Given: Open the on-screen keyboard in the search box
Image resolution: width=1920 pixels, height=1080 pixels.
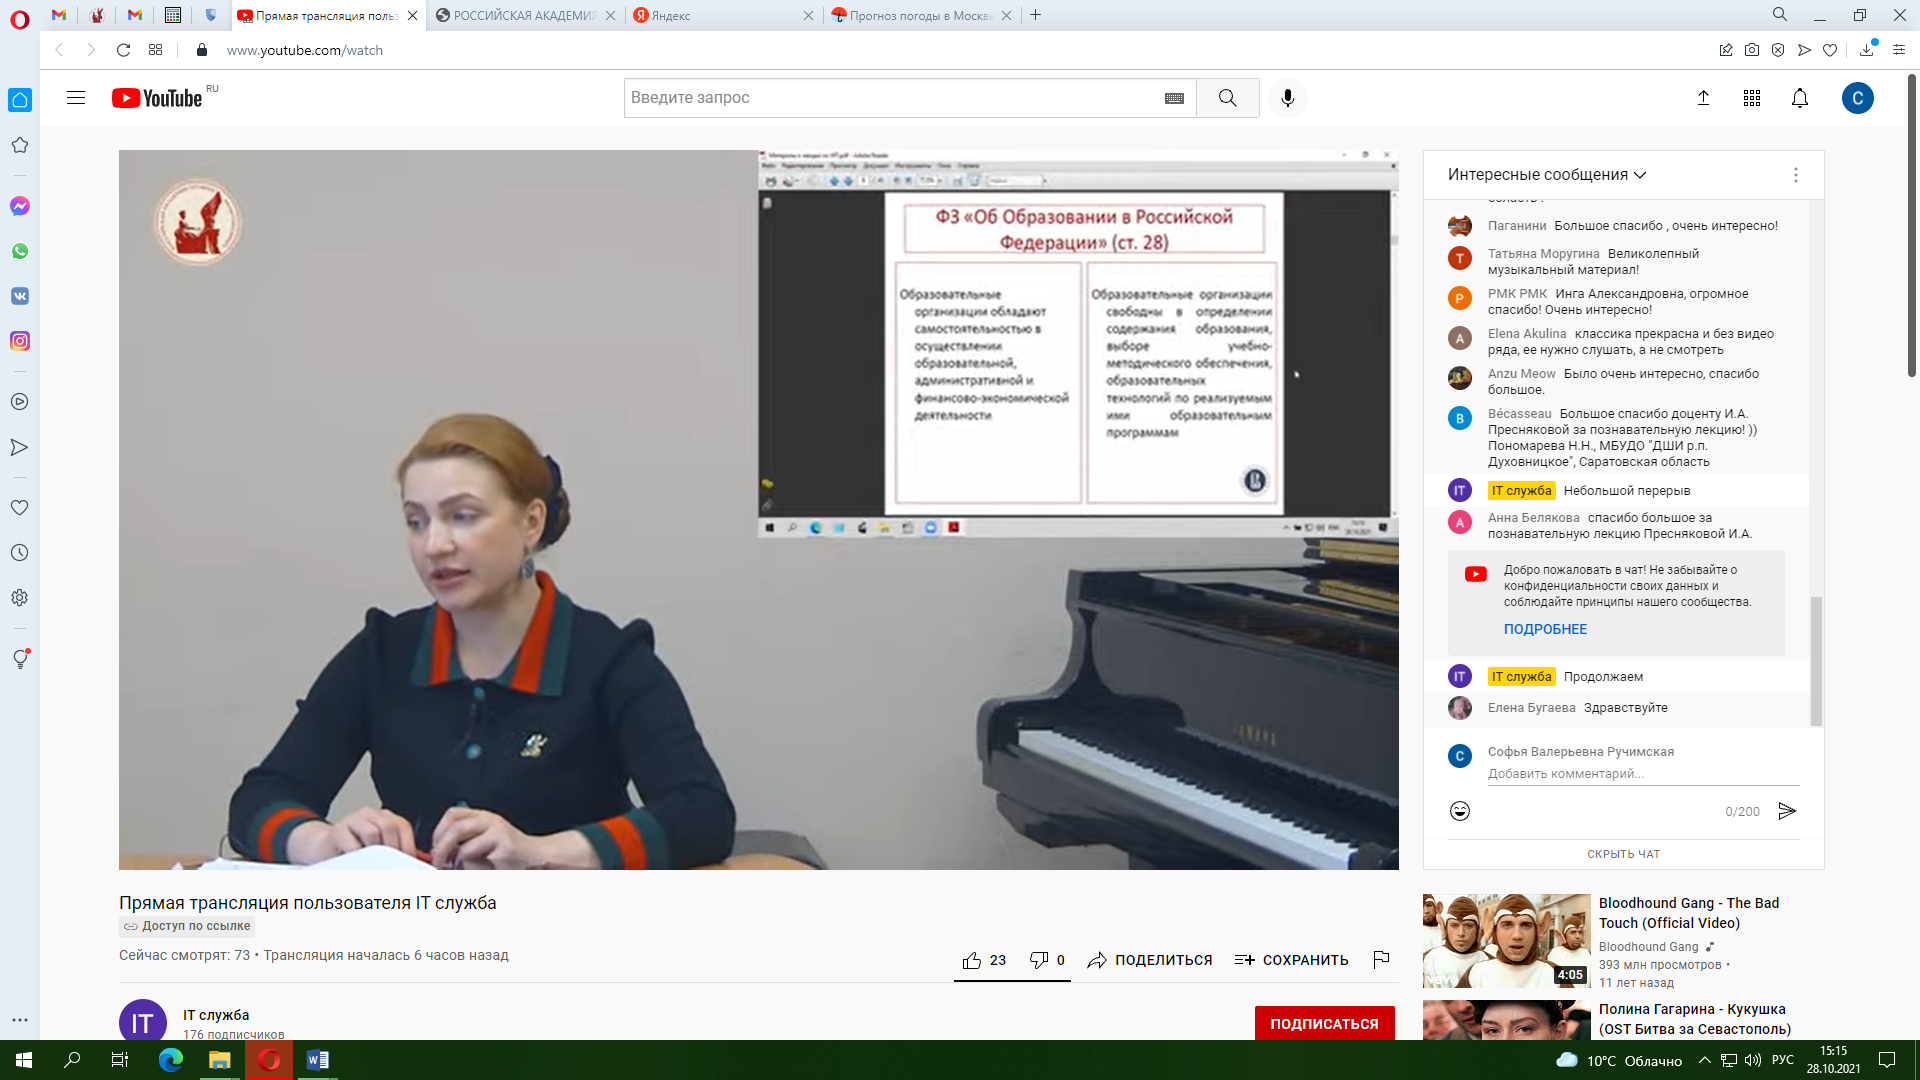Looking at the screenshot, I should pyautogui.click(x=1174, y=98).
